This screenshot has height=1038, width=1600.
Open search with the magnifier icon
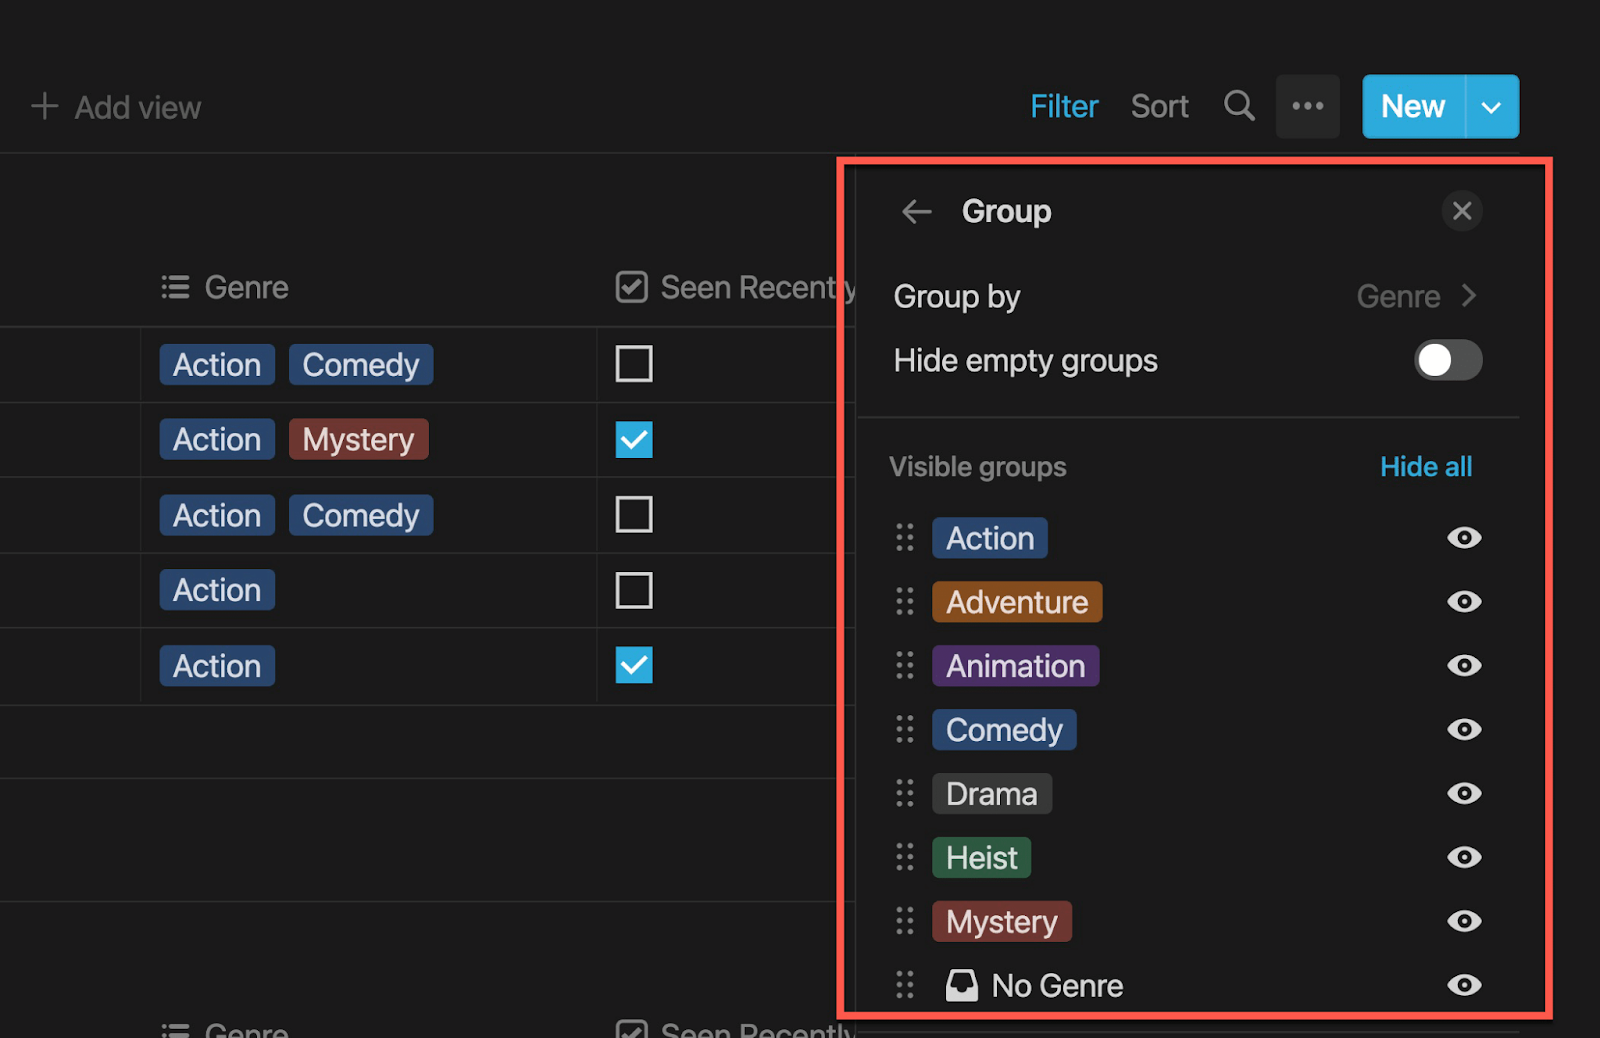coord(1239,105)
